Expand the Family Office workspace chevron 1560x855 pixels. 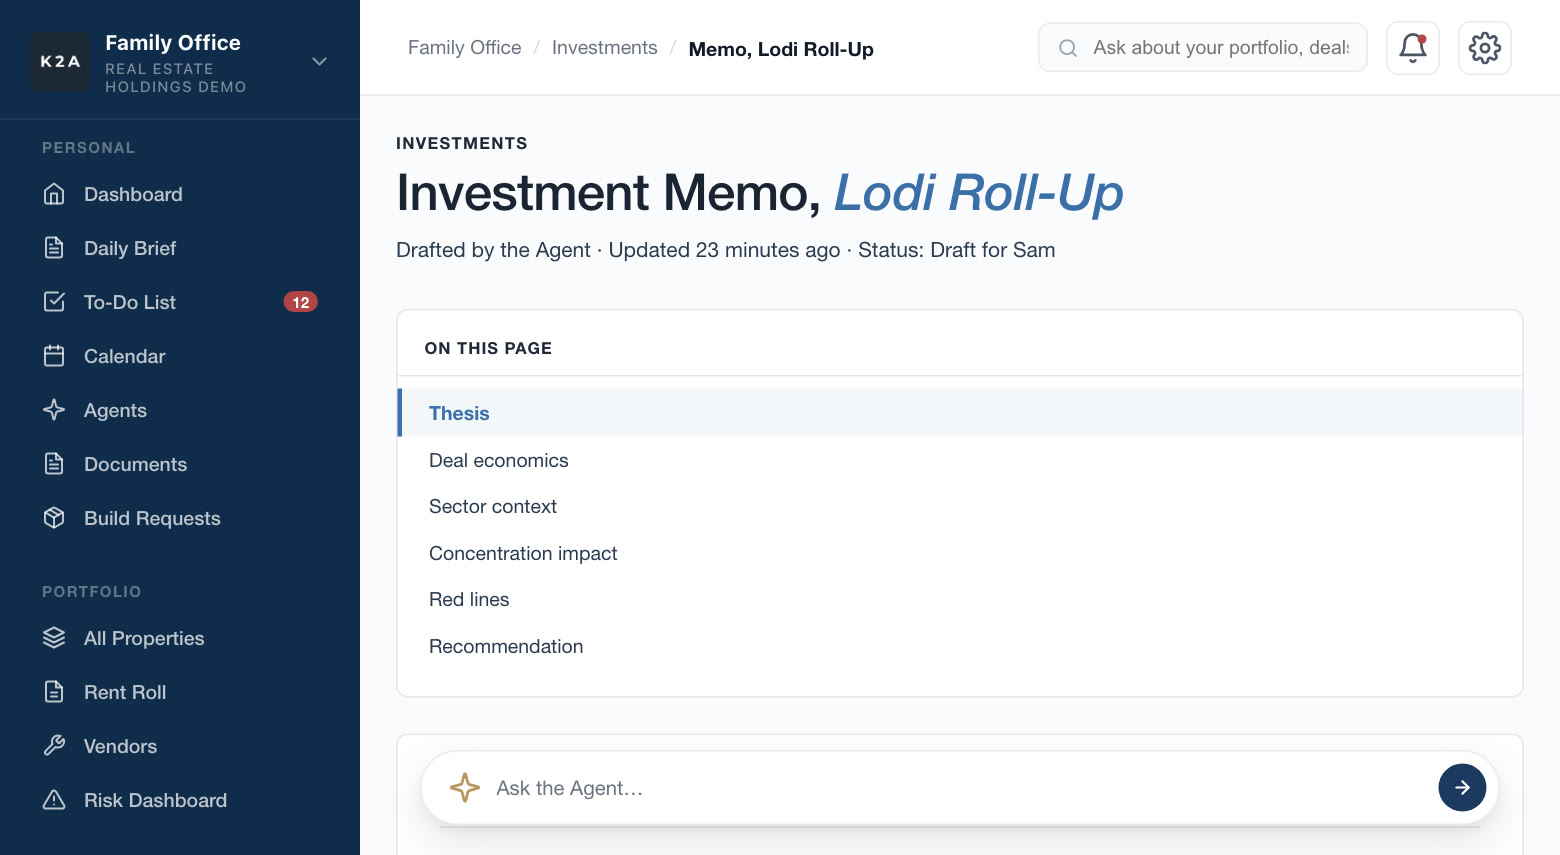pyautogui.click(x=319, y=61)
